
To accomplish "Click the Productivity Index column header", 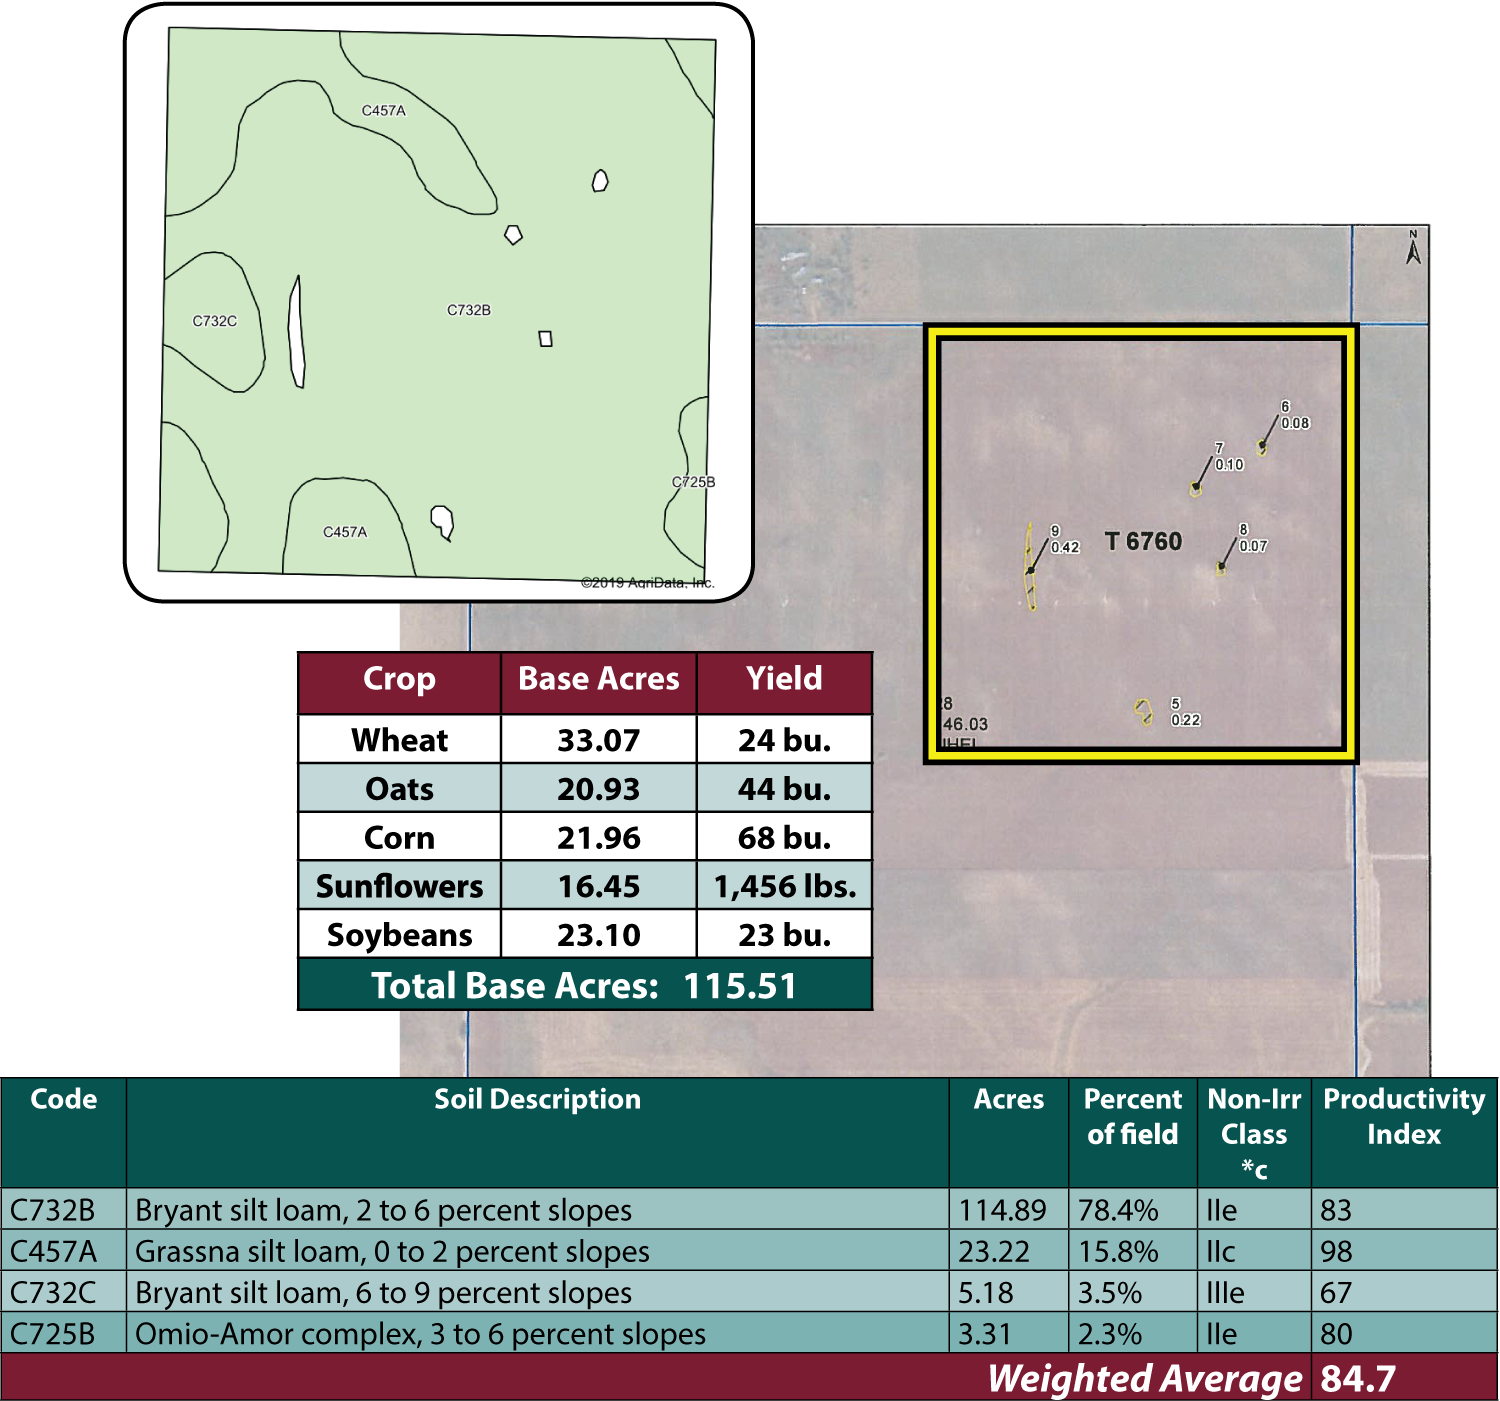I will [x=1403, y=1116].
